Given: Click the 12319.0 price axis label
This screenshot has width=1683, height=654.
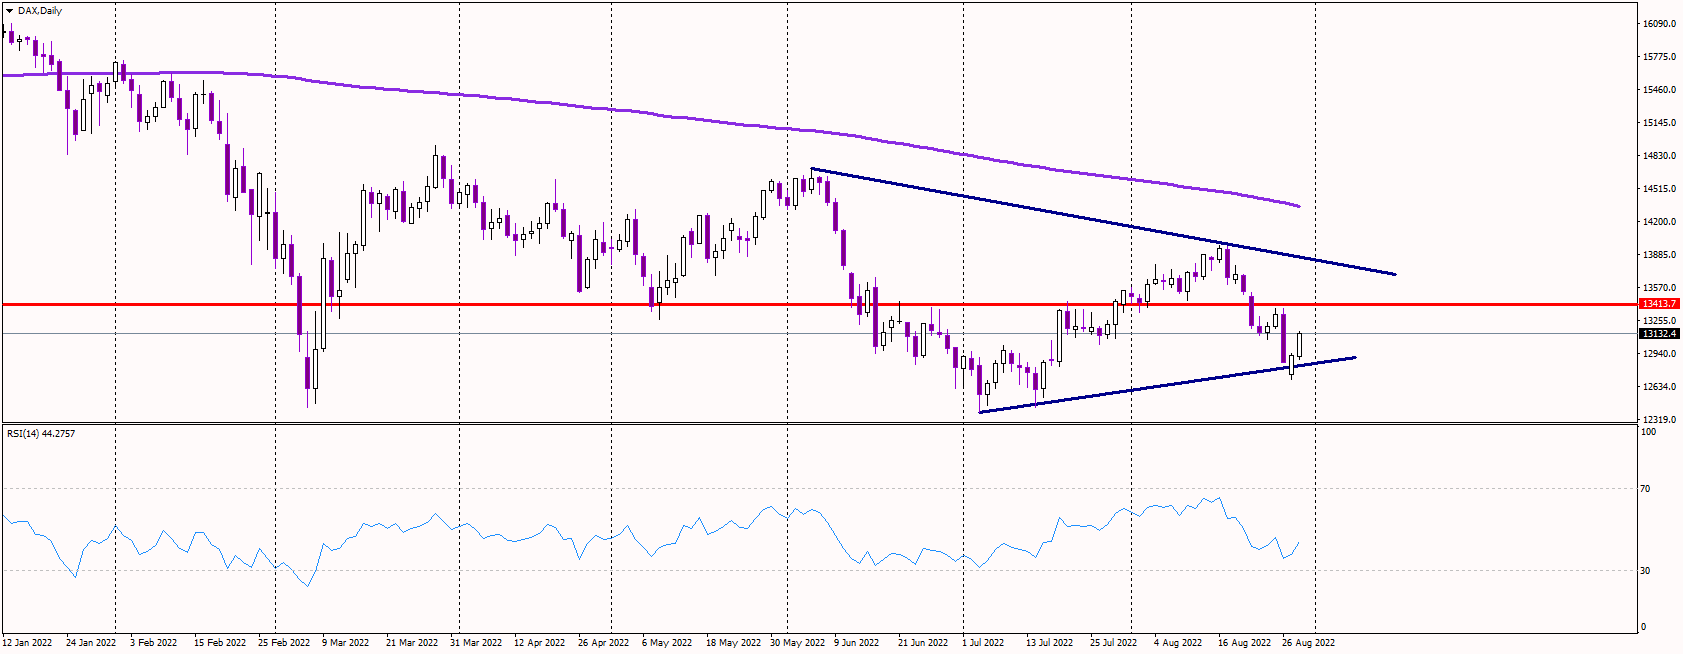Looking at the screenshot, I should tap(1659, 420).
